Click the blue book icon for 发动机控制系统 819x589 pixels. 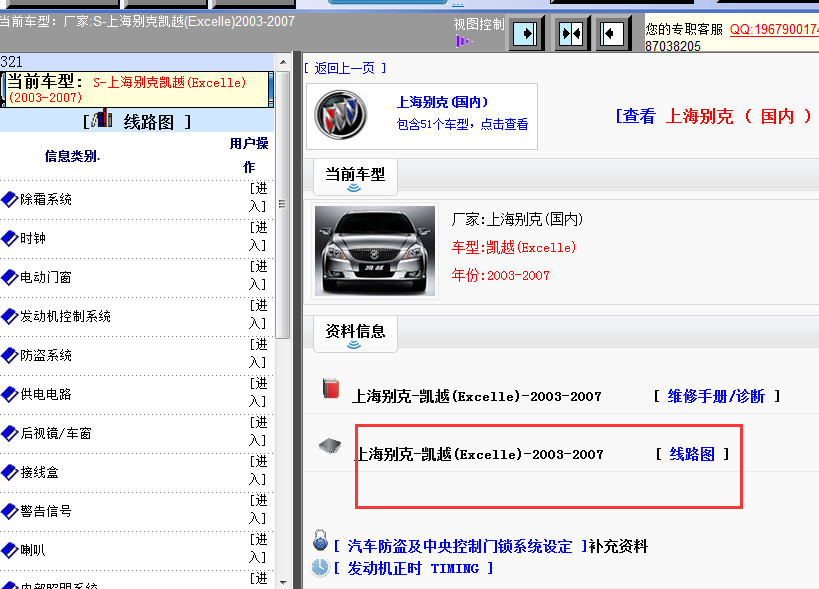click(9, 316)
